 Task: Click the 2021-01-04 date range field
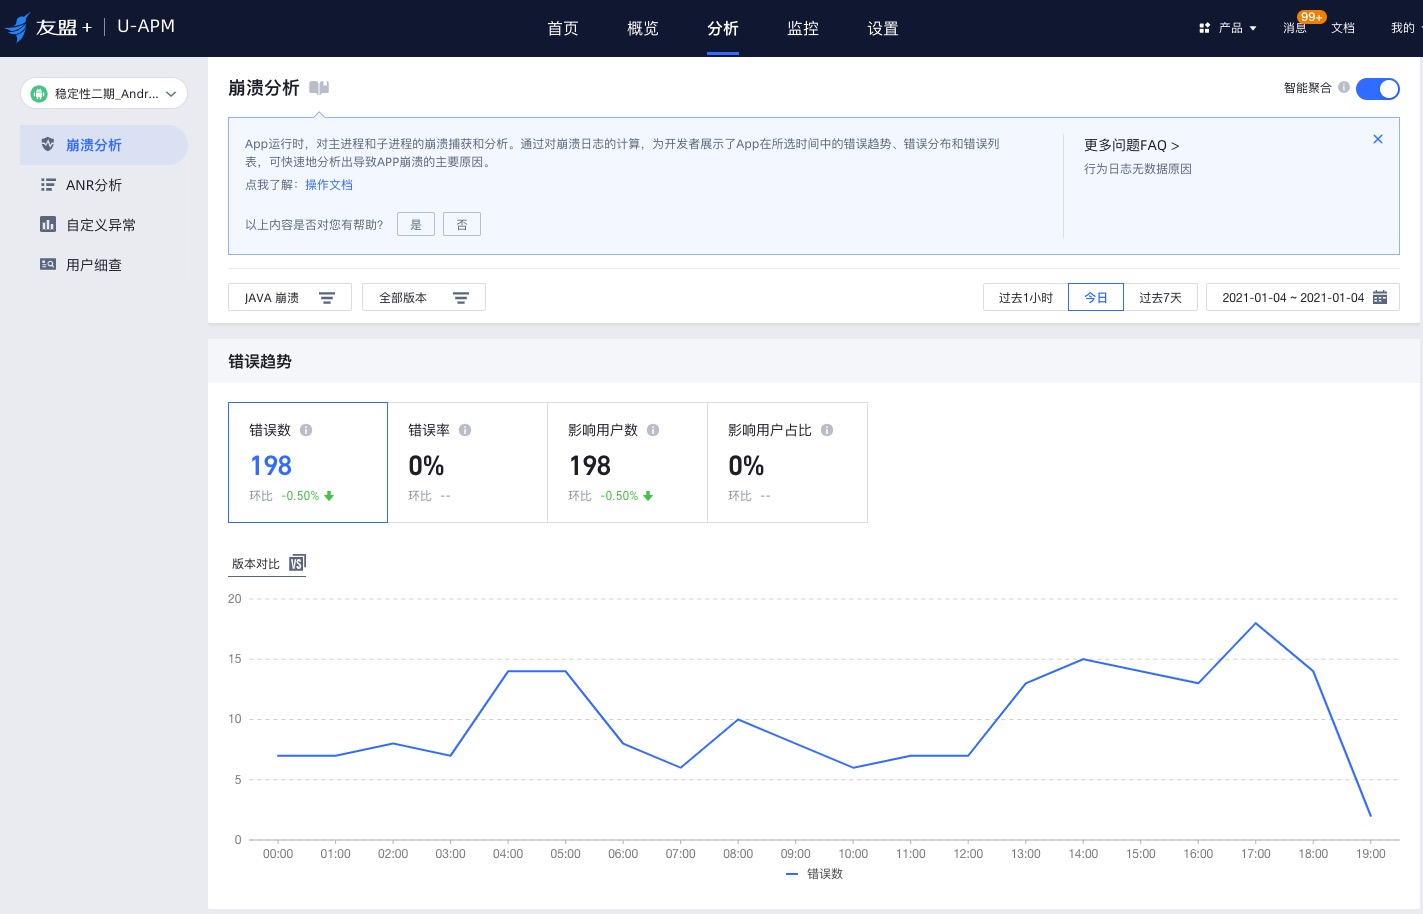1302,297
